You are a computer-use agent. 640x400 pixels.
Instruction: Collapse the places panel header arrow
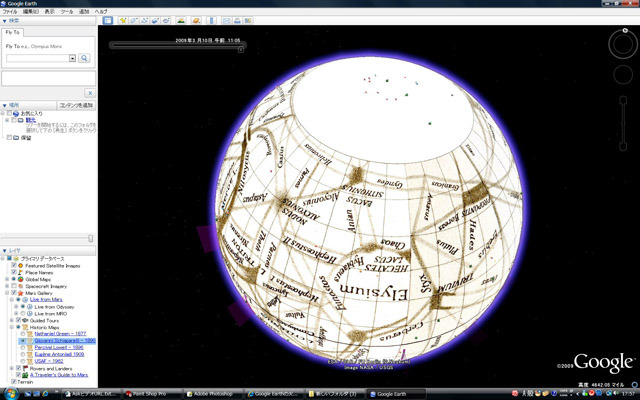click(x=4, y=105)
